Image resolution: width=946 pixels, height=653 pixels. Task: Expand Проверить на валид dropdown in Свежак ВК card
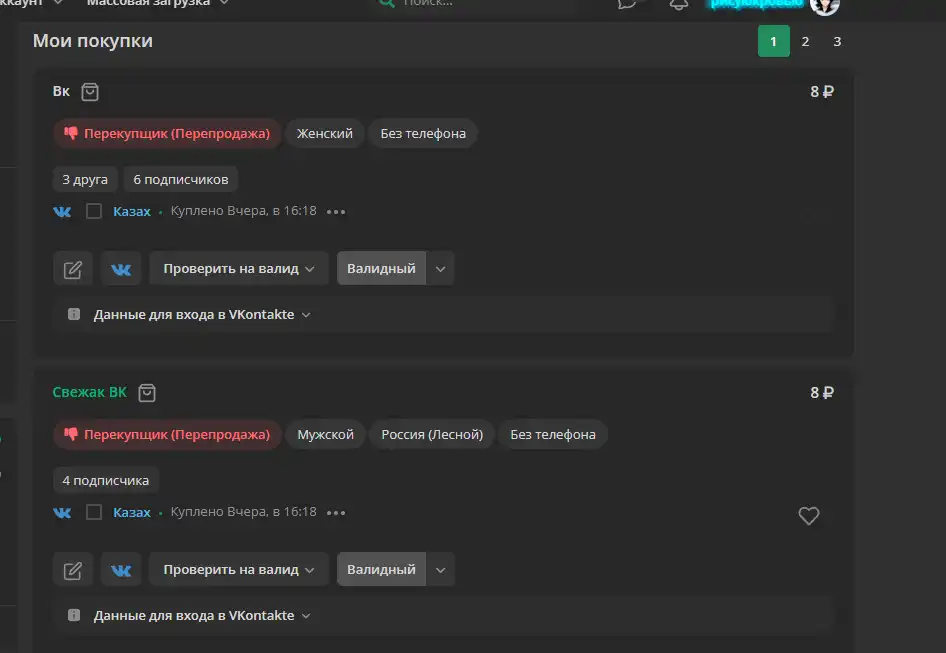pyautogui.click(x=239, y=570)
